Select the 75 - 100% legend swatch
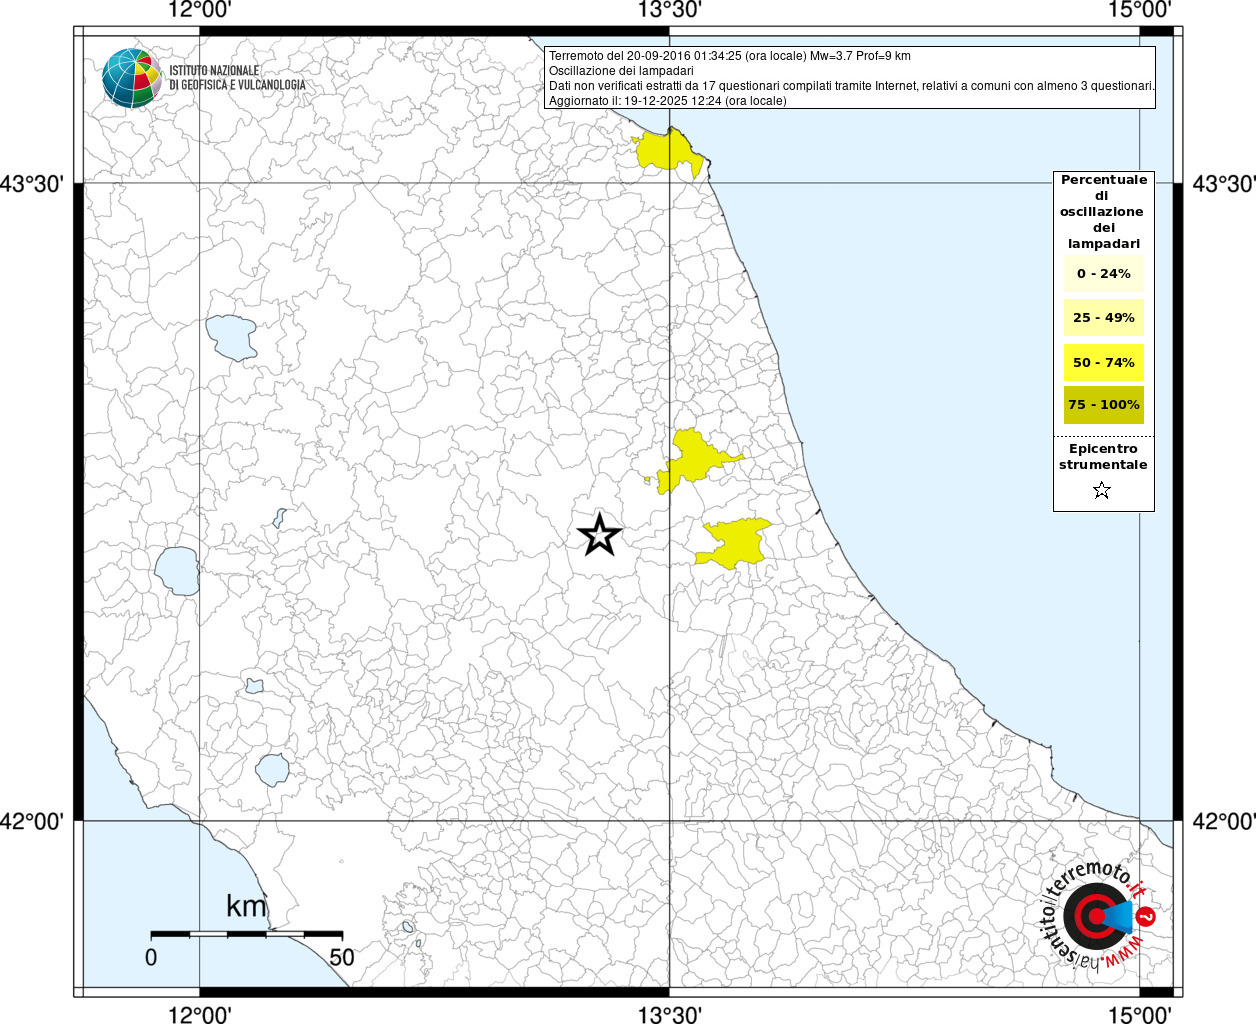This screenshot has width=1256, height=1024. pos(1104,405)
